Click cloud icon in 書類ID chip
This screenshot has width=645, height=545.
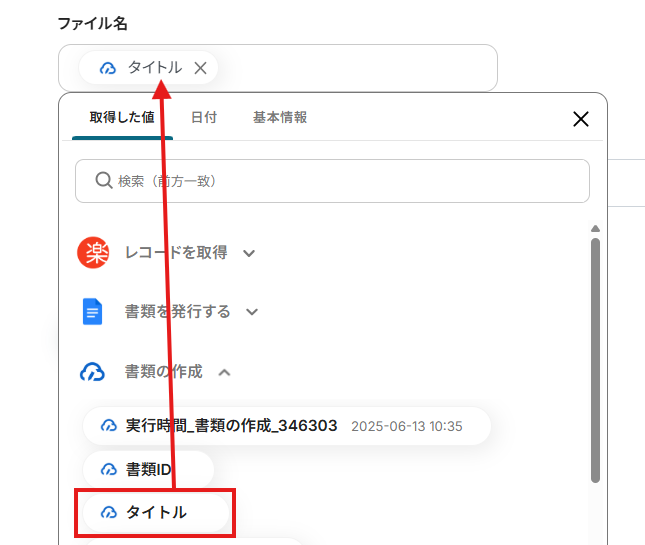109,469
